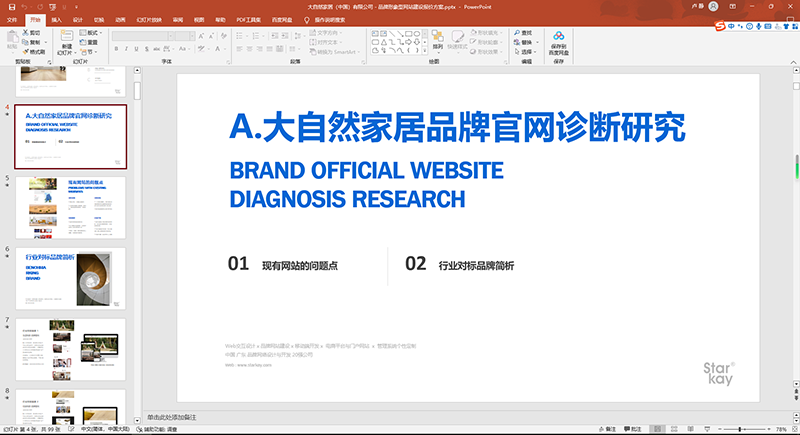Decrease font size icon

click(x=212, y=36)
